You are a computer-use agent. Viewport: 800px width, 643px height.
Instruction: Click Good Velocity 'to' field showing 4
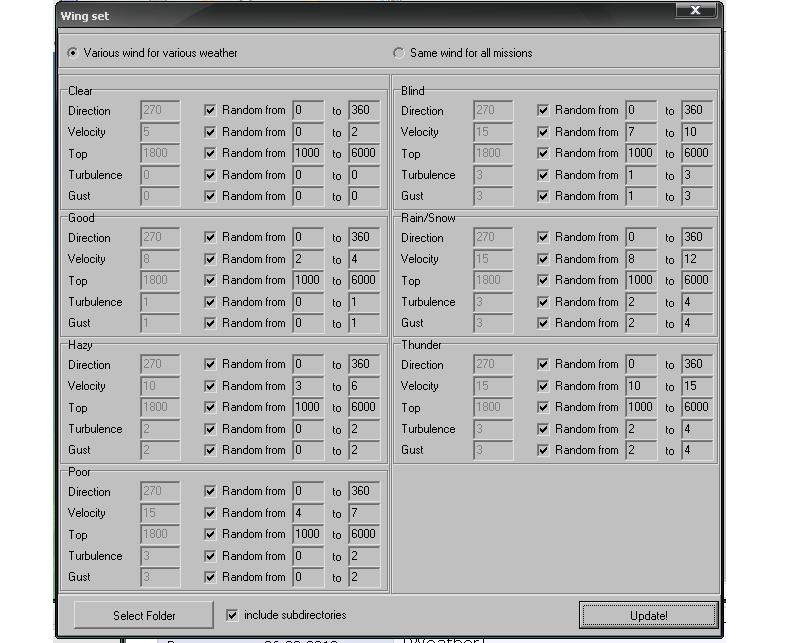pos(364,259)
